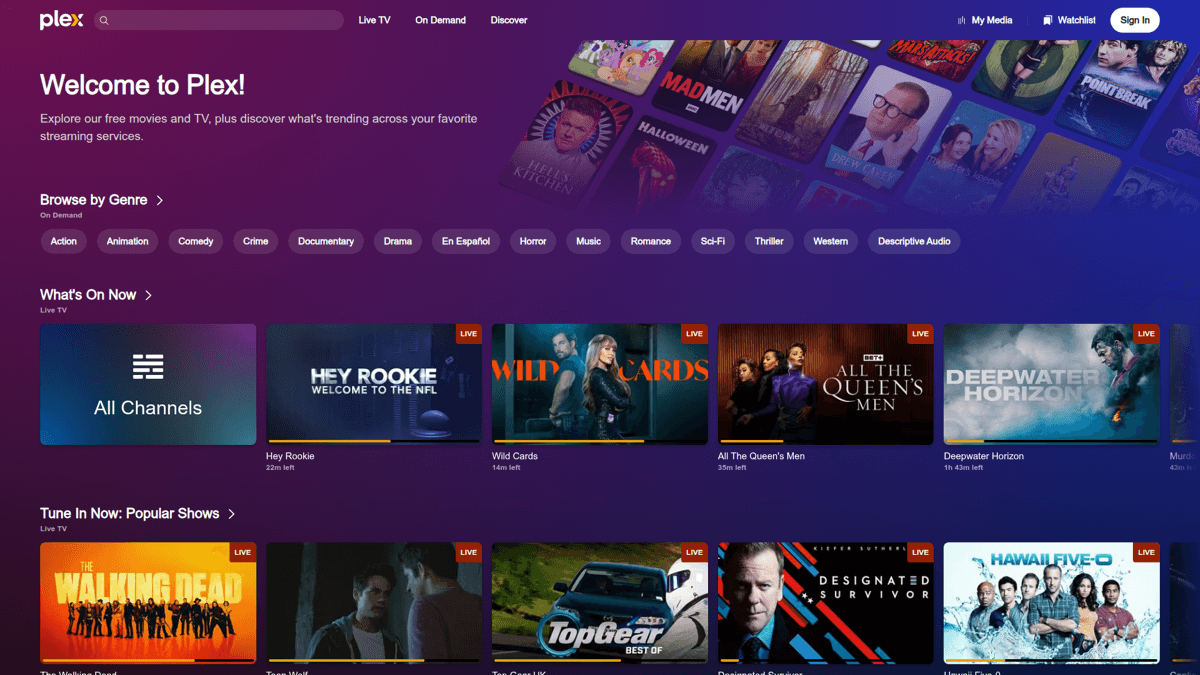Screen dimensions: 1200x675
Task: Go to the On Demand section
Action: pos(440,20)
